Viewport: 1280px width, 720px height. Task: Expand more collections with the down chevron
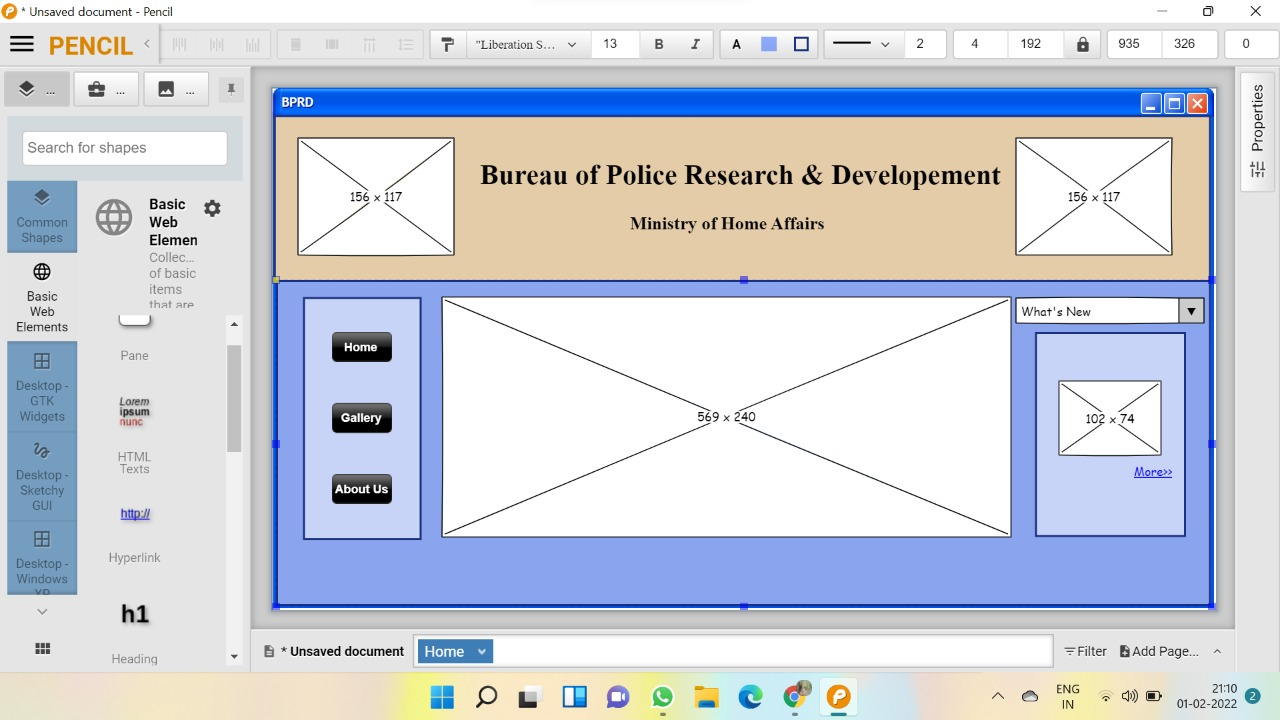[x=42, y=611]
